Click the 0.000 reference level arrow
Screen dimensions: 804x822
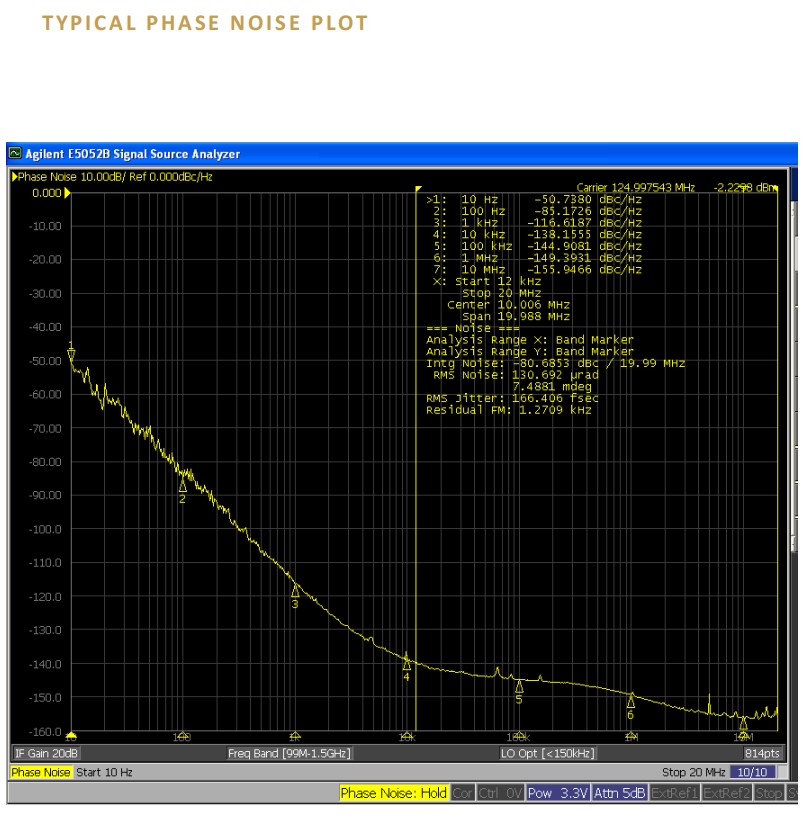tap(67, 193)
